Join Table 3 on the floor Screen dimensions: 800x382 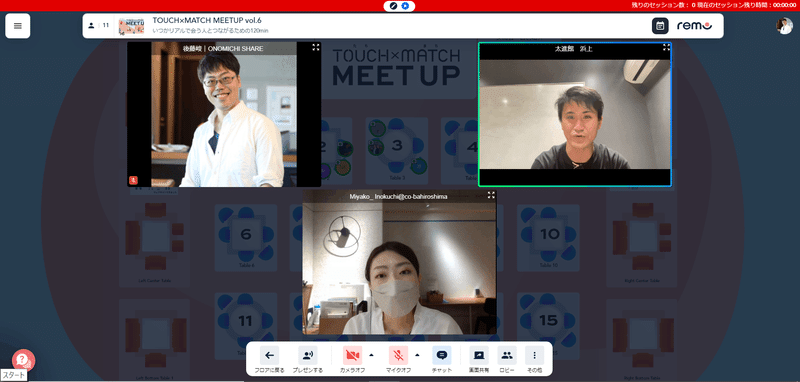[397, 150]
